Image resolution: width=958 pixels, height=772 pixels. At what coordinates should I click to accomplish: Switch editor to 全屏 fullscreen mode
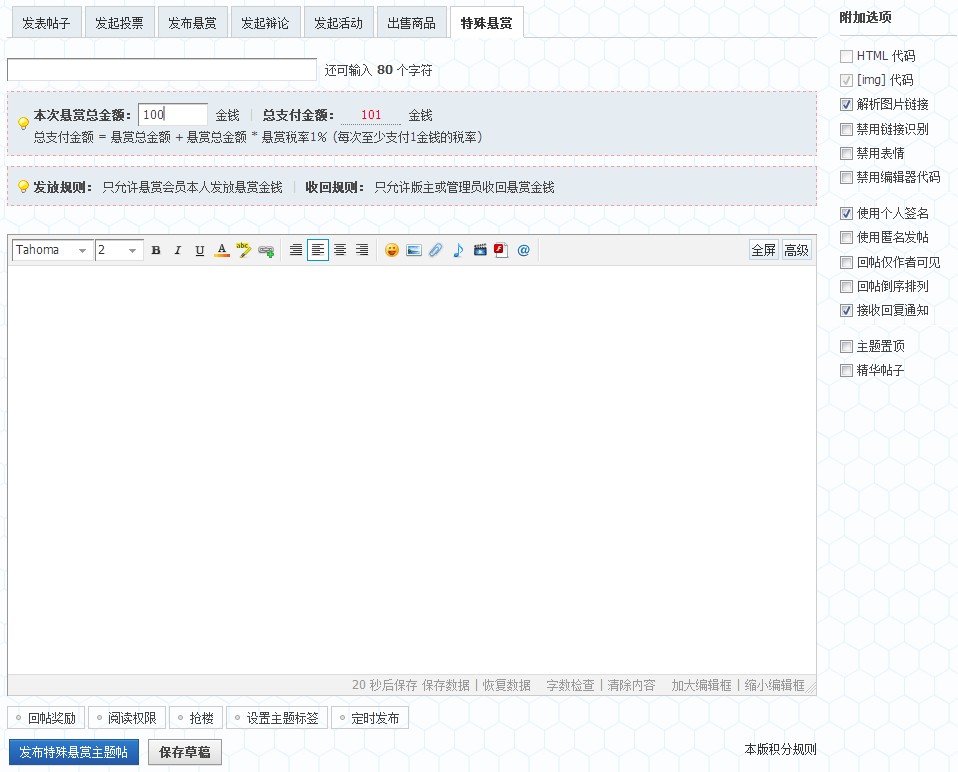tap(764, 250)
